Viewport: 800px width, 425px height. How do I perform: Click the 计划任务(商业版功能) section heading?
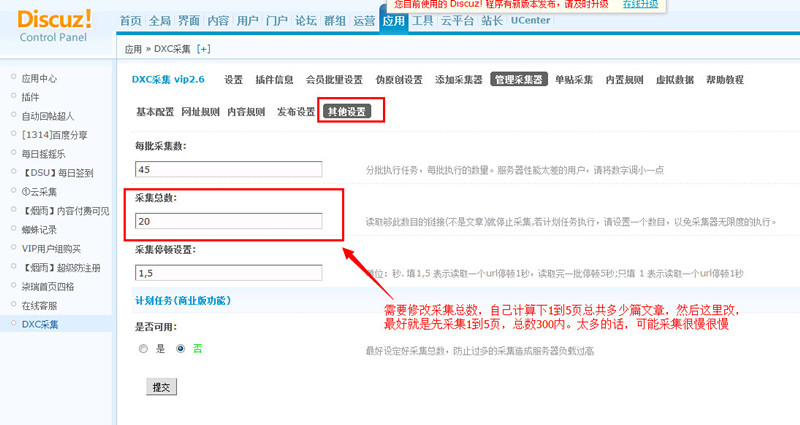coord(183,301)
